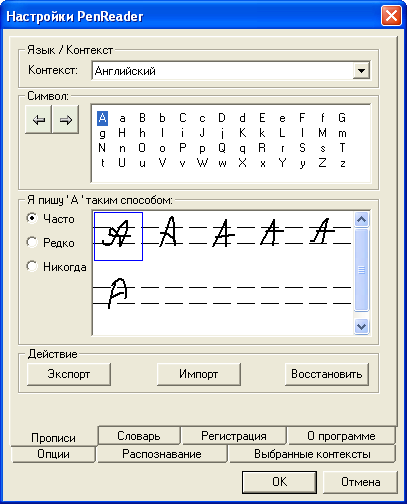This screenshot has width=408, height=504.
Task: Select uppercase K in symbol grid
Action: 243,133
